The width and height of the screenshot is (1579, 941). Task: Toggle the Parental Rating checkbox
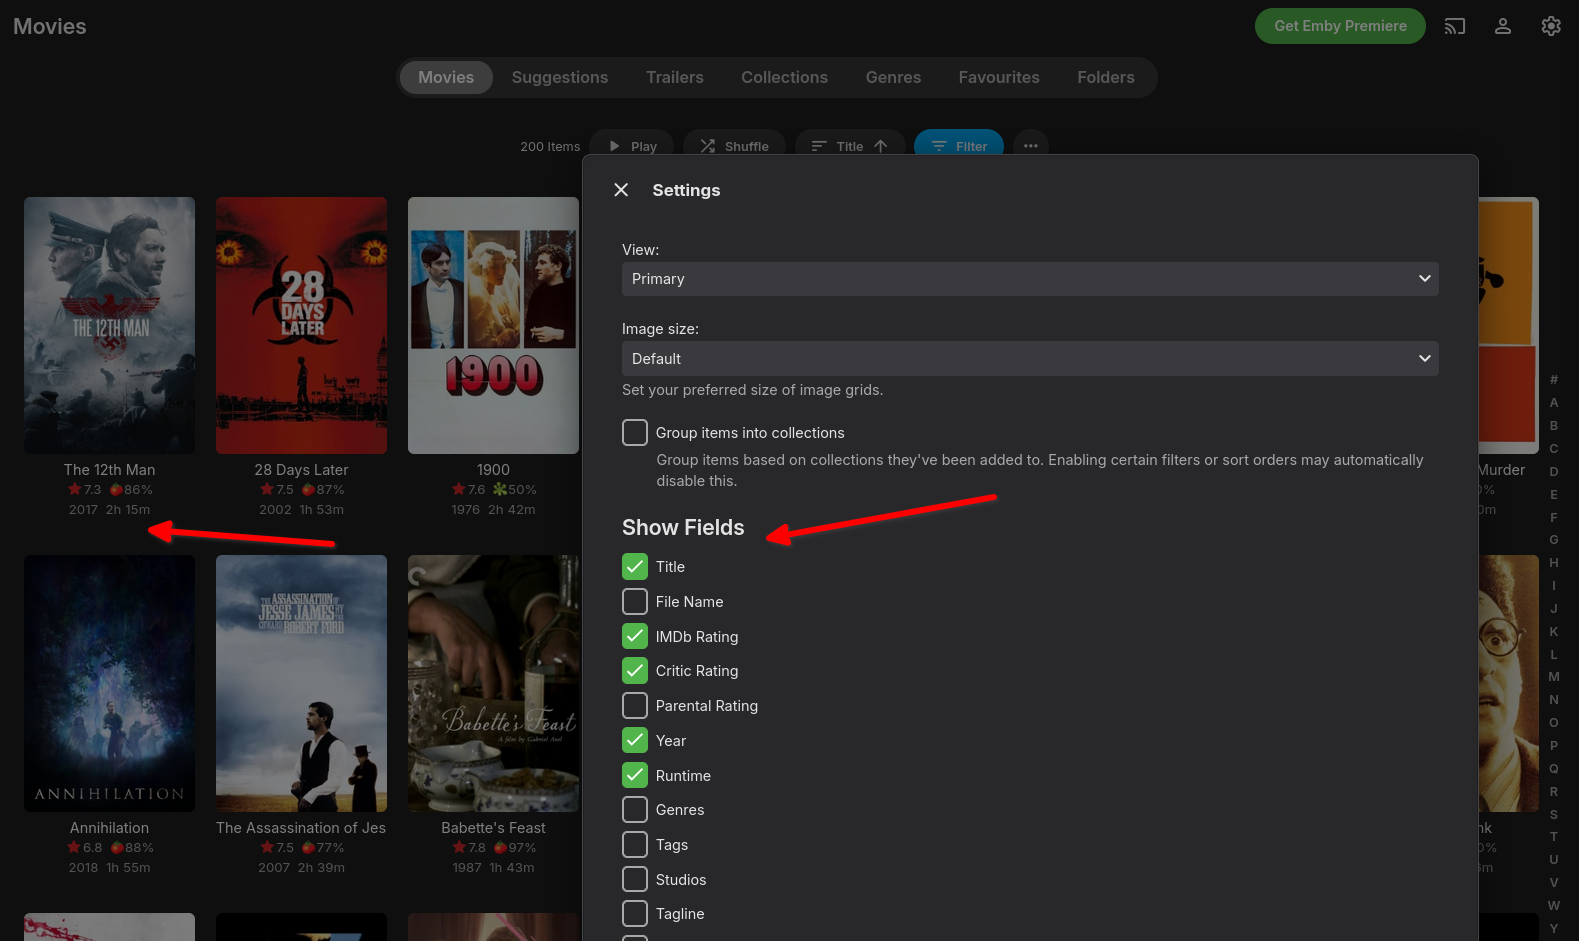[635, 706]
